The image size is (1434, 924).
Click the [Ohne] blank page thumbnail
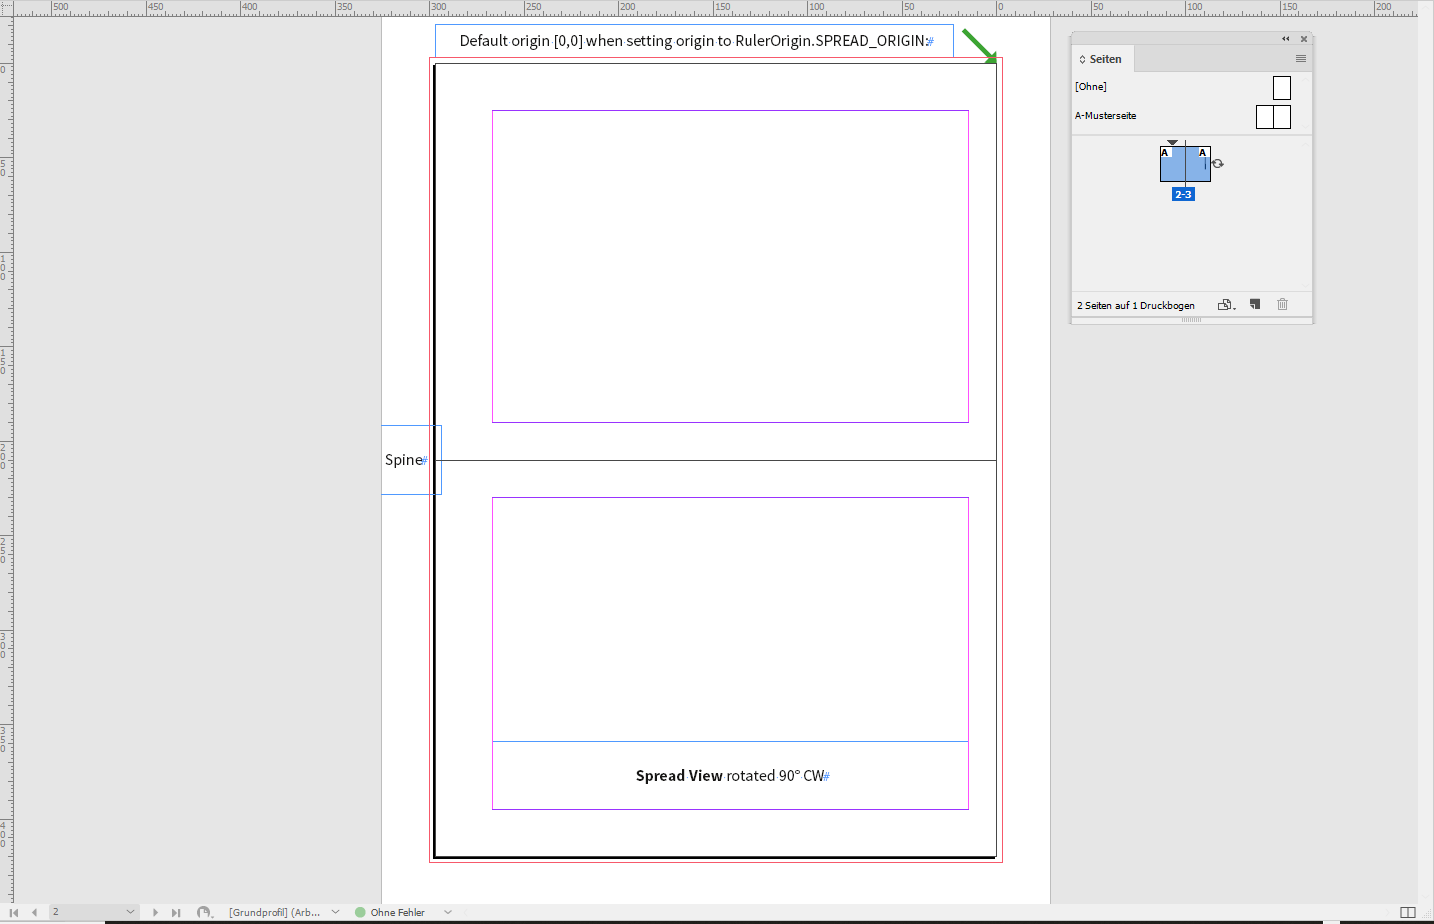(1282, 88)
